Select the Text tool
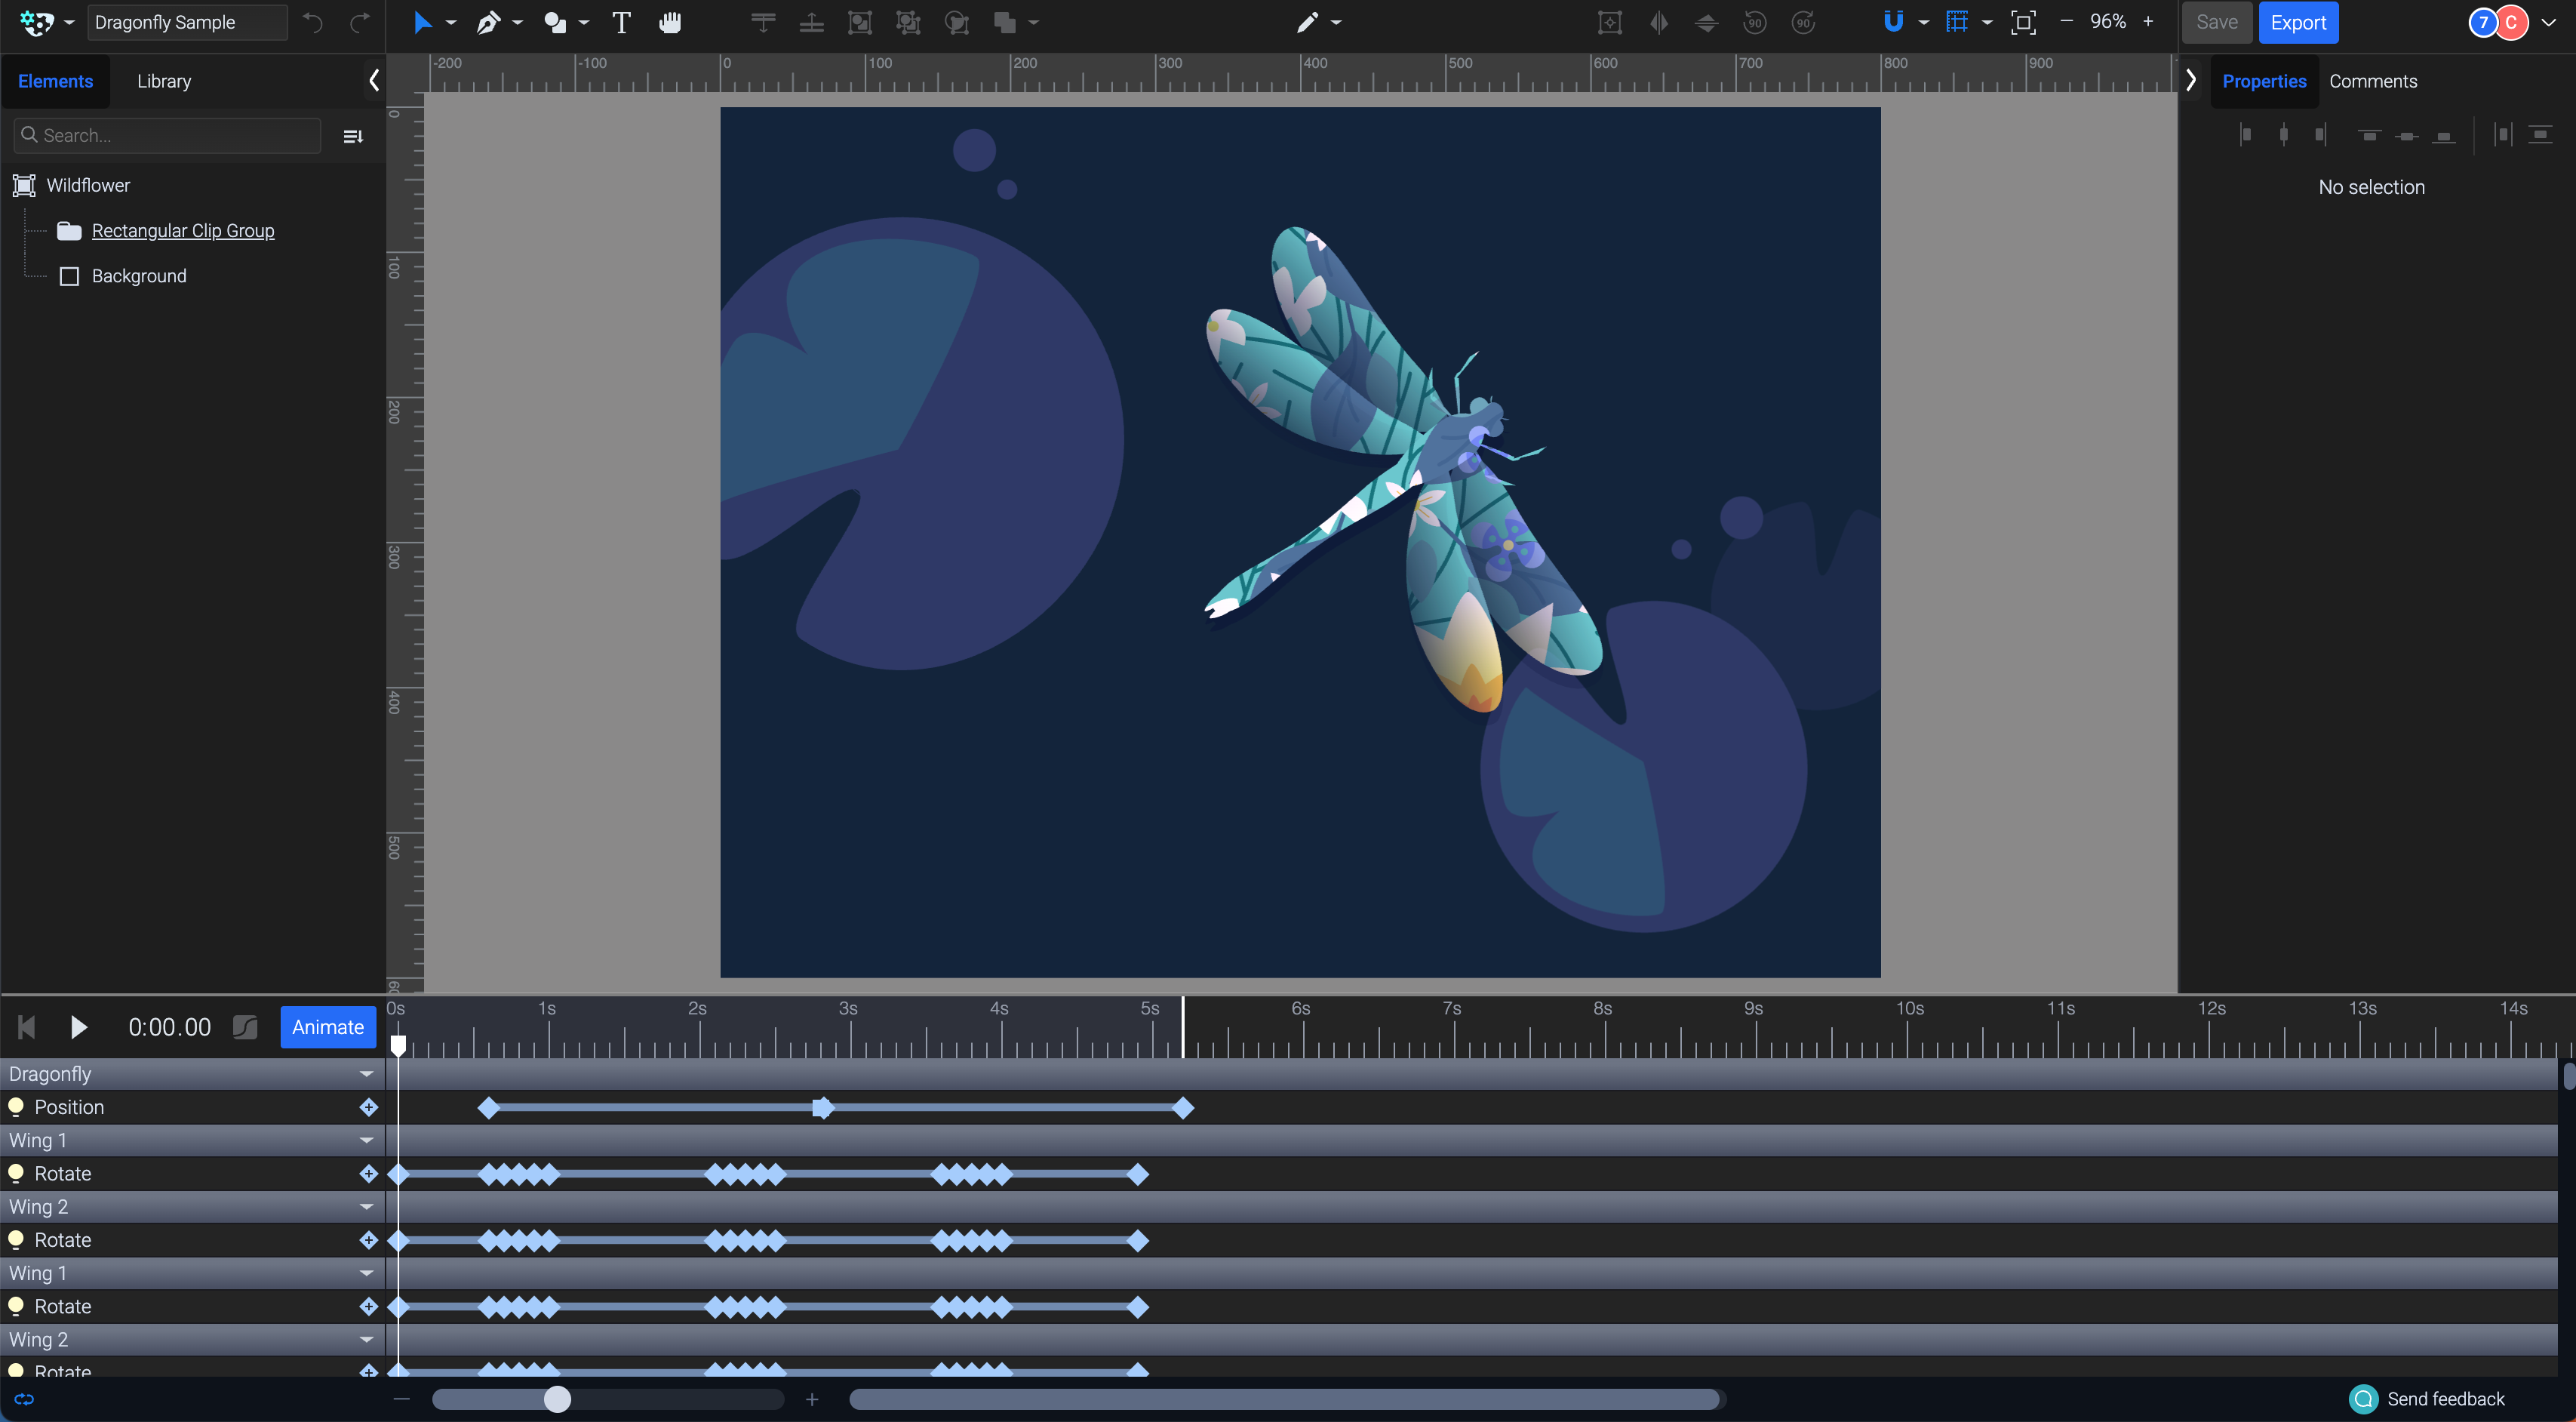Image resolution: width=2576 pixels, height=1422 pixels. pyautogui.click(x=621, y=22)
